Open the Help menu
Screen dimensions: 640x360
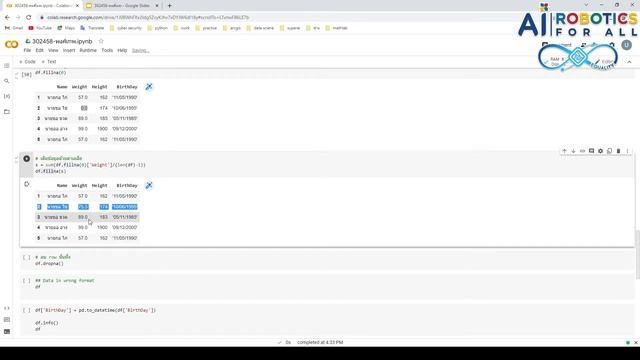click(122, 50)
